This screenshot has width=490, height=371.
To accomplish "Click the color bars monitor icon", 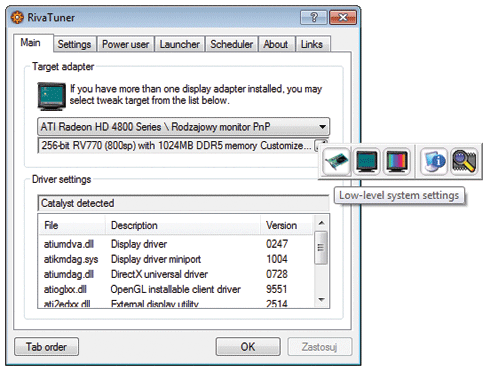I will [x=396, y=162].
